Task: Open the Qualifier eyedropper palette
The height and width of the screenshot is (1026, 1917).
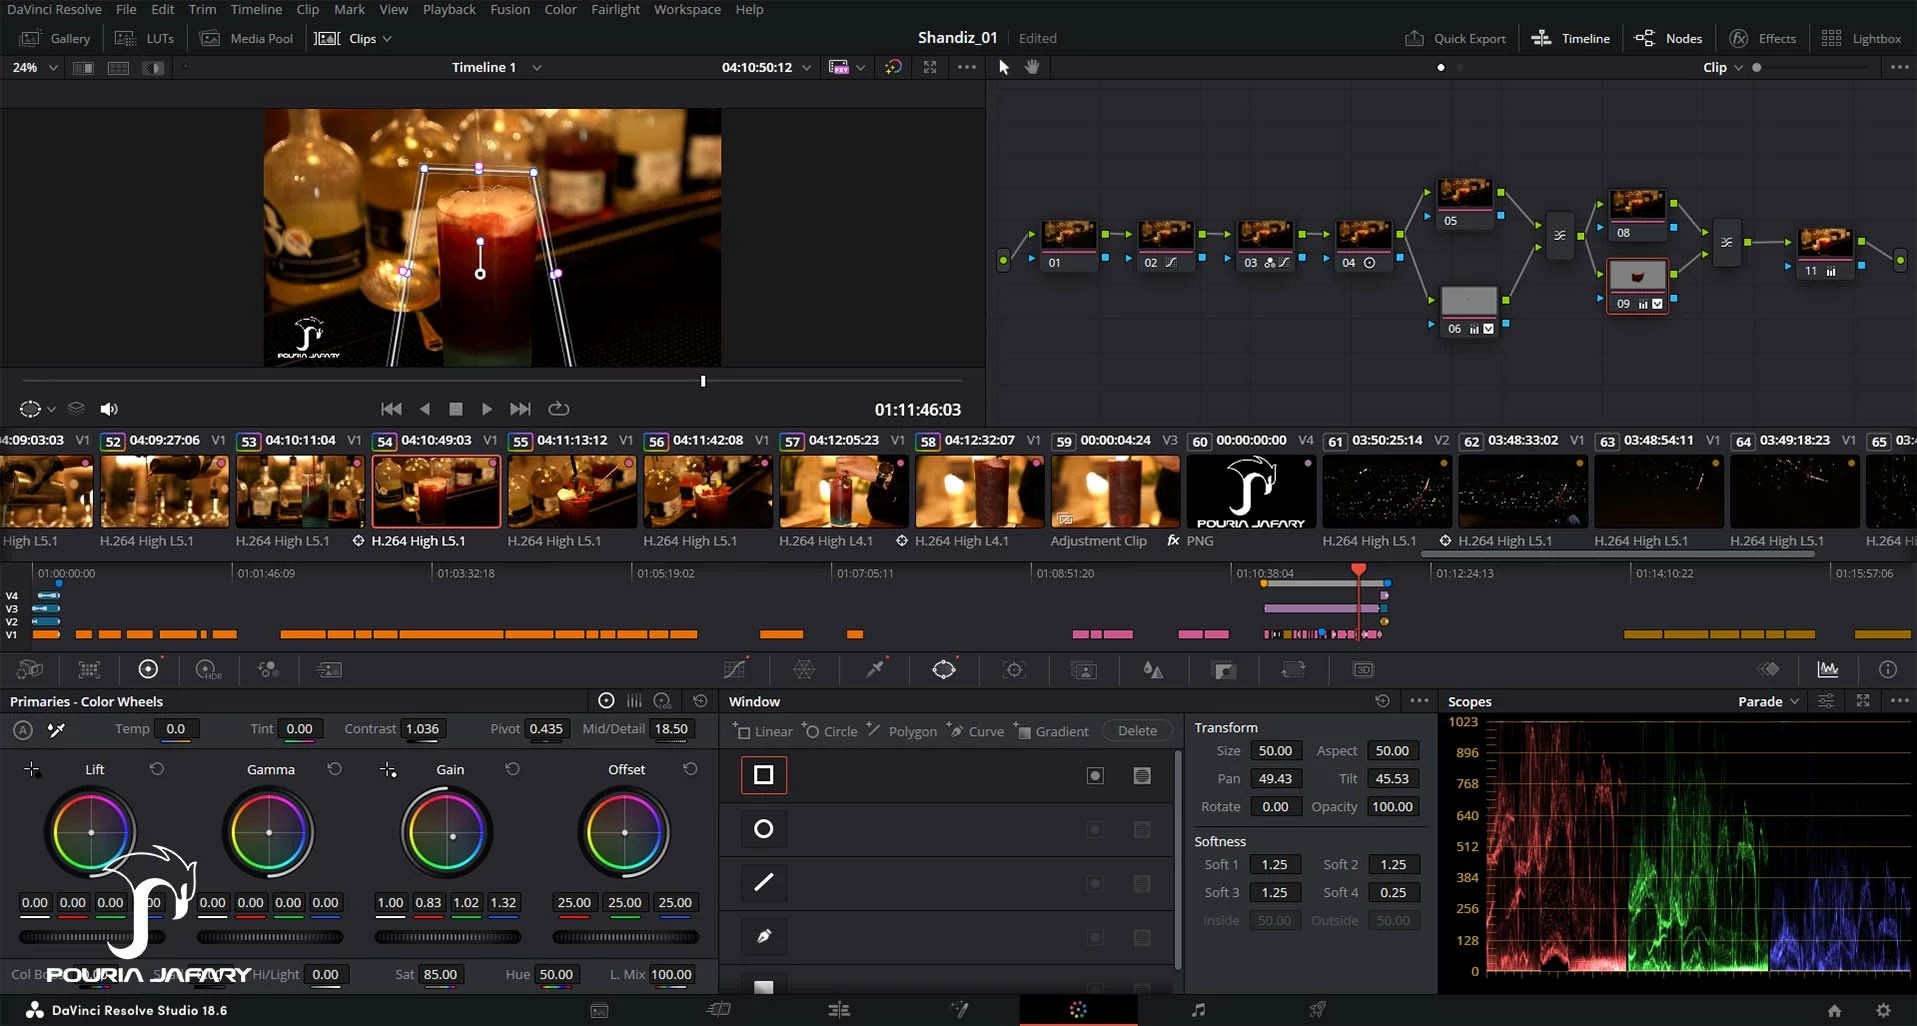Action: click(x=875, y=669)
